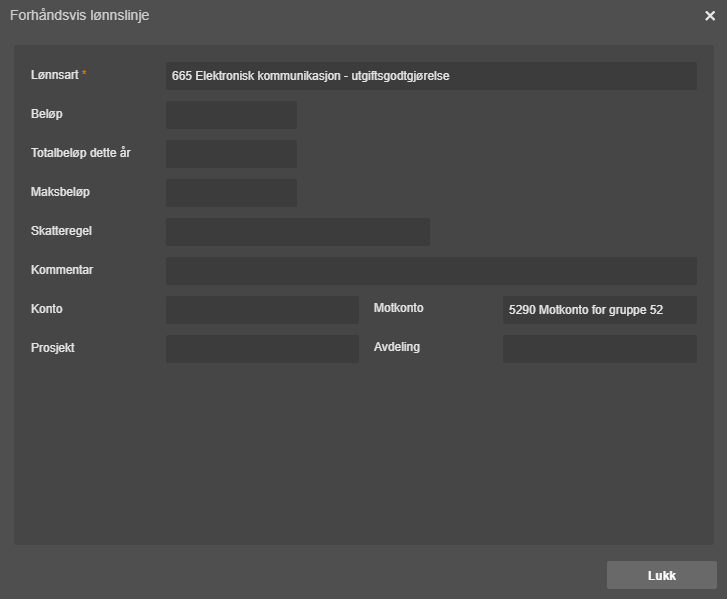Screen dimensions: 727x599
Task: Select the Konto input field
Action: point(262,310)
